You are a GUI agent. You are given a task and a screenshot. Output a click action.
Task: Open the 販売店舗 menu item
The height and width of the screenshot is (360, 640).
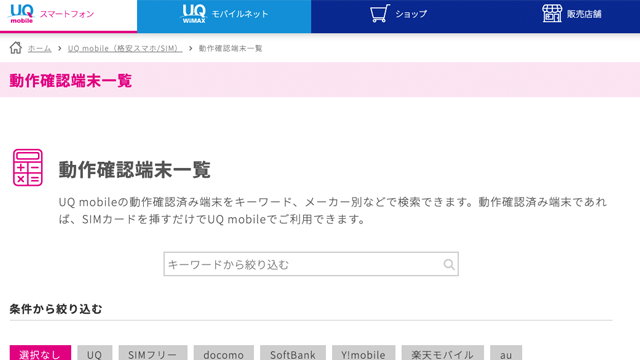tap(571, 14)
